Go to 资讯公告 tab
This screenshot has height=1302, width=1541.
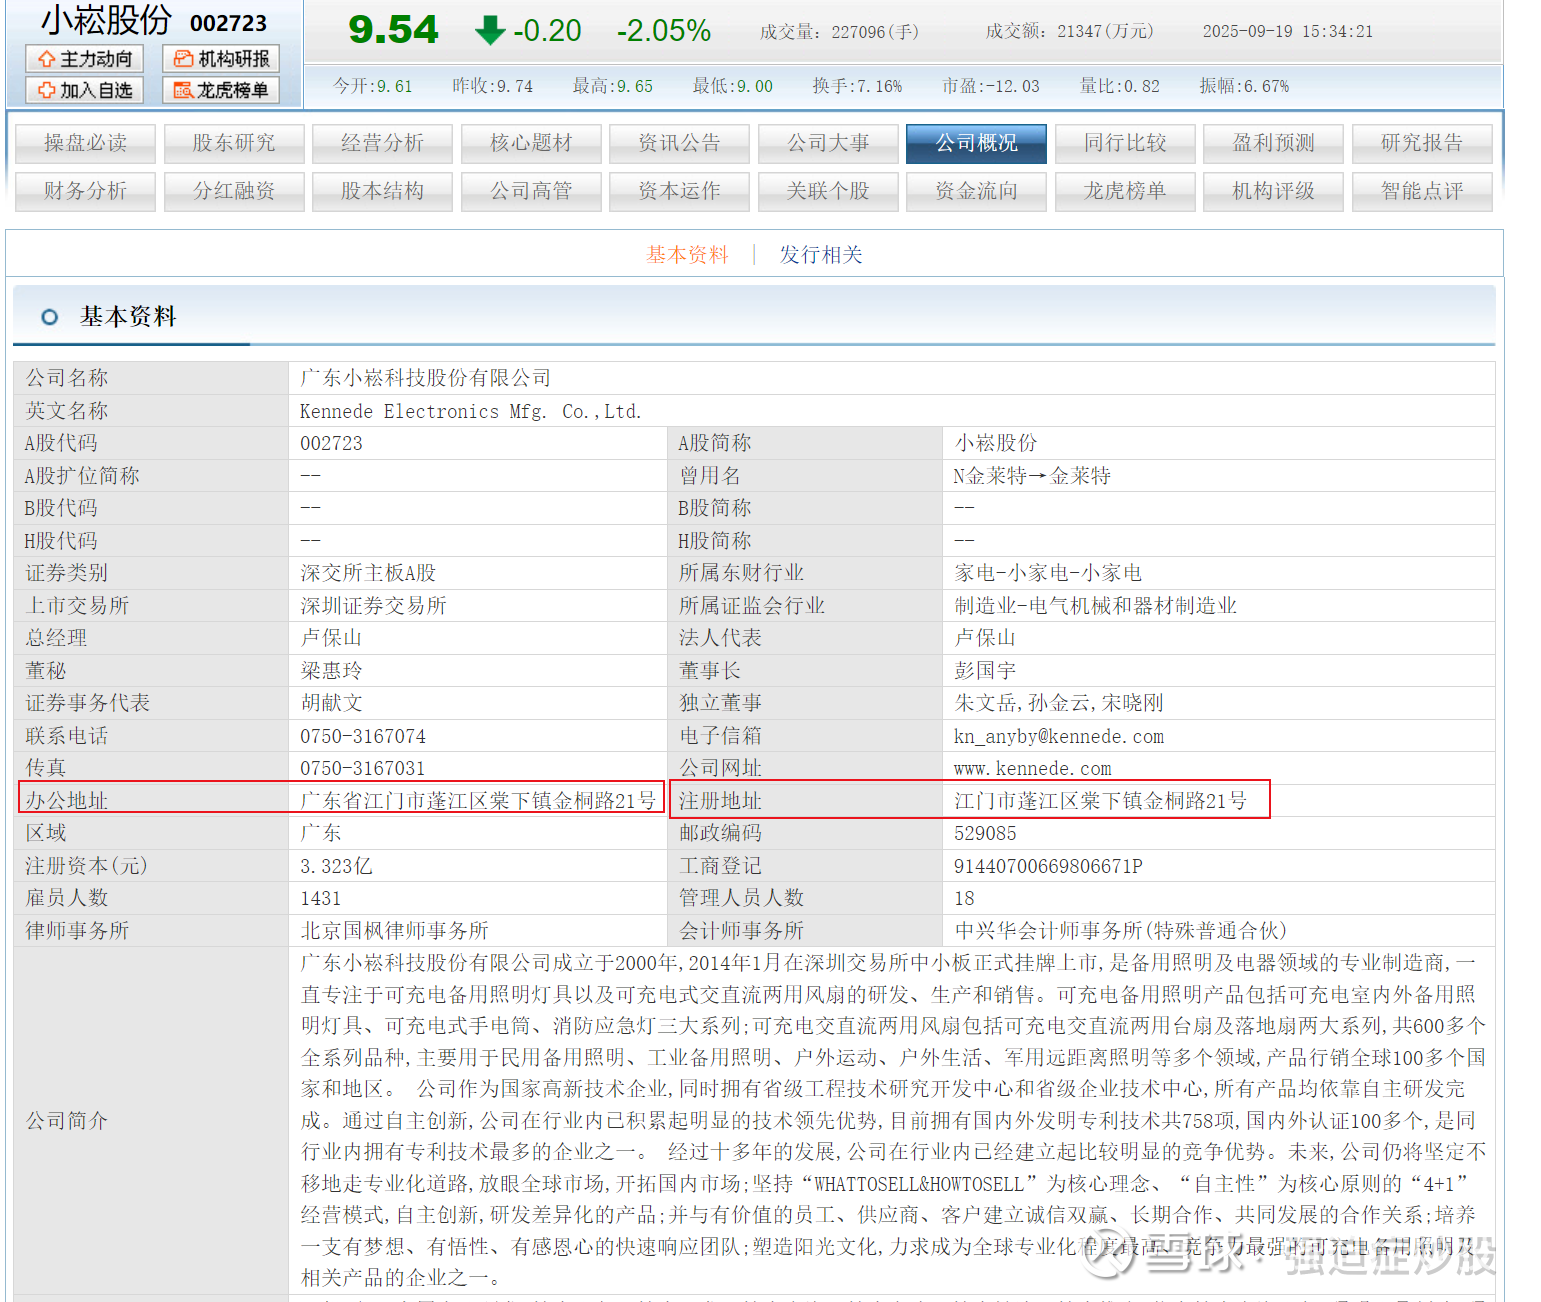point(679,143)
